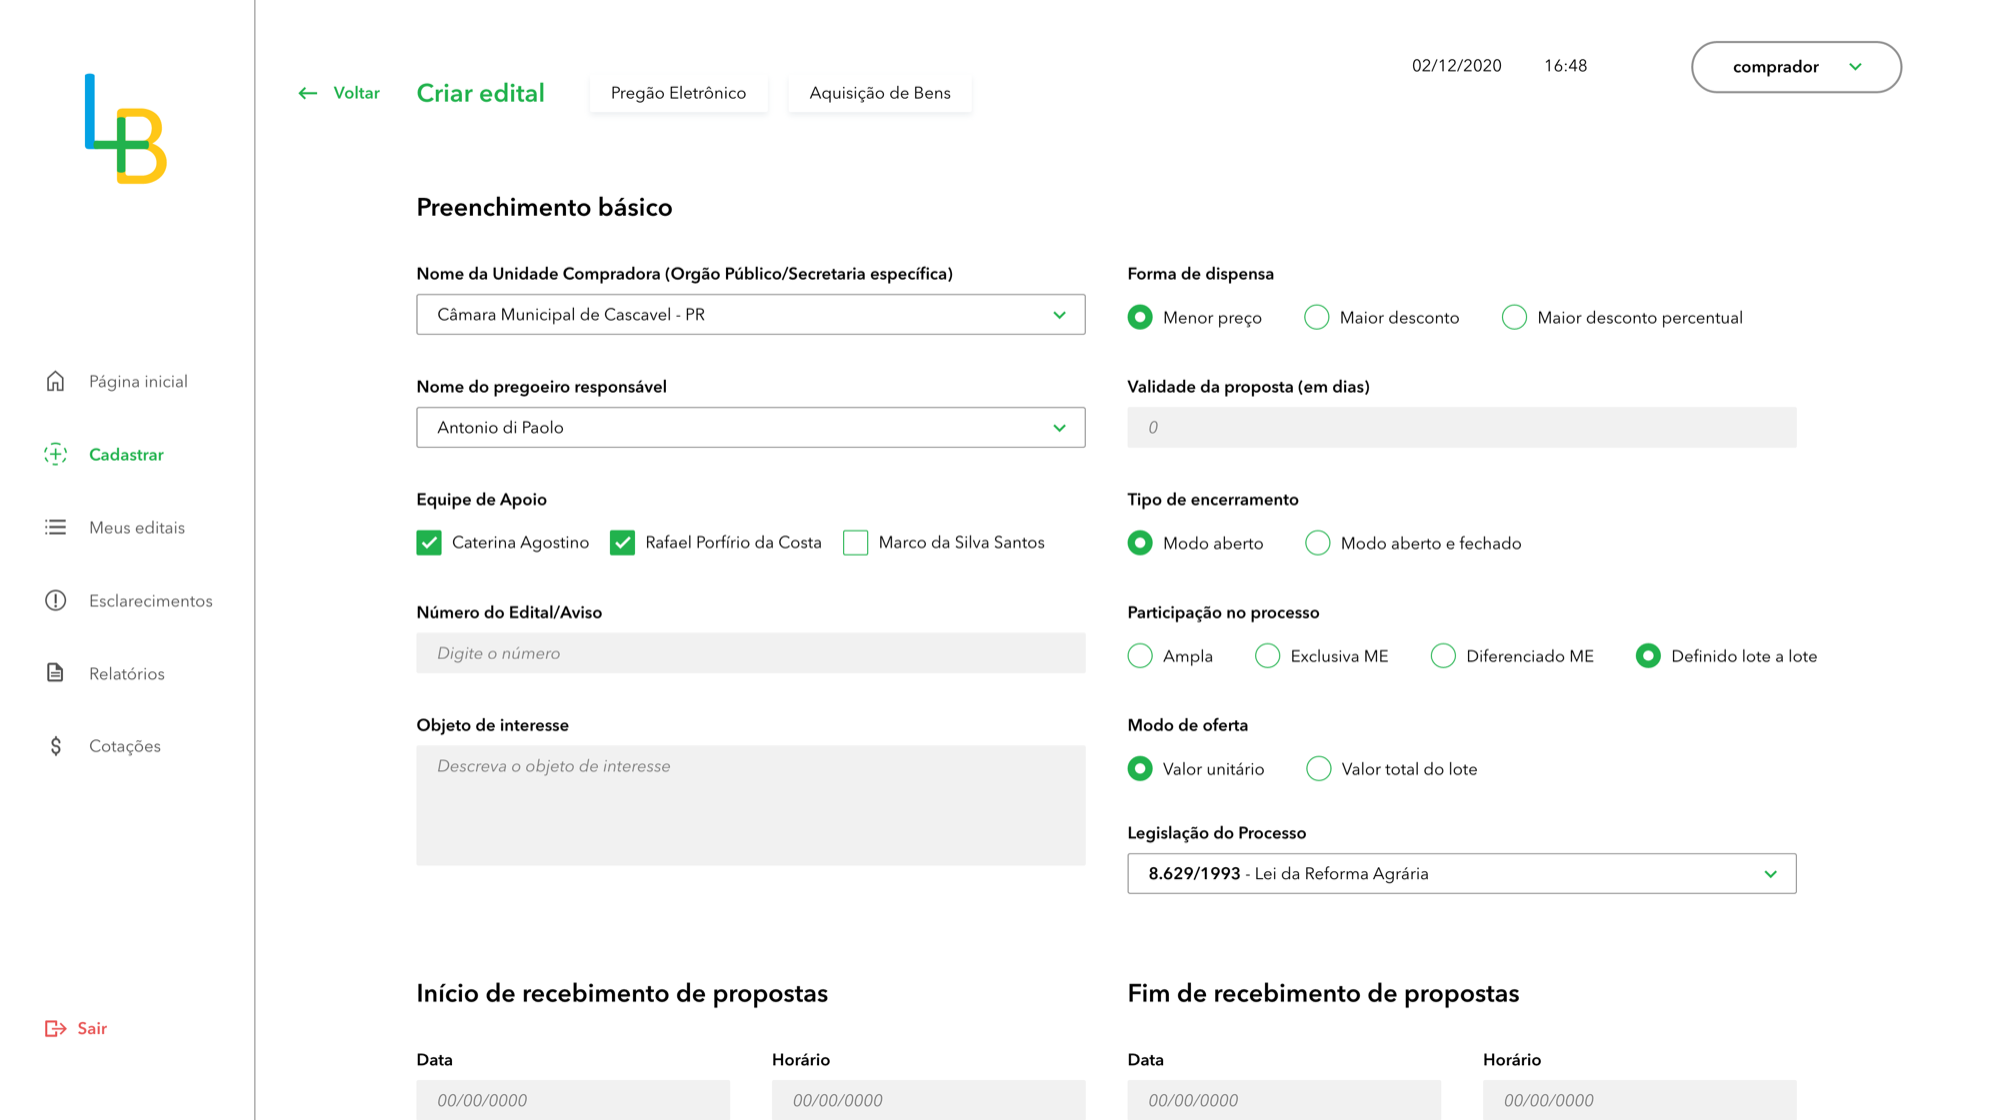Image resolution: width=2000 pixels, height=1120 pixels.
Task: Open the comprador user dropdown
Action: click(1796, 67)
